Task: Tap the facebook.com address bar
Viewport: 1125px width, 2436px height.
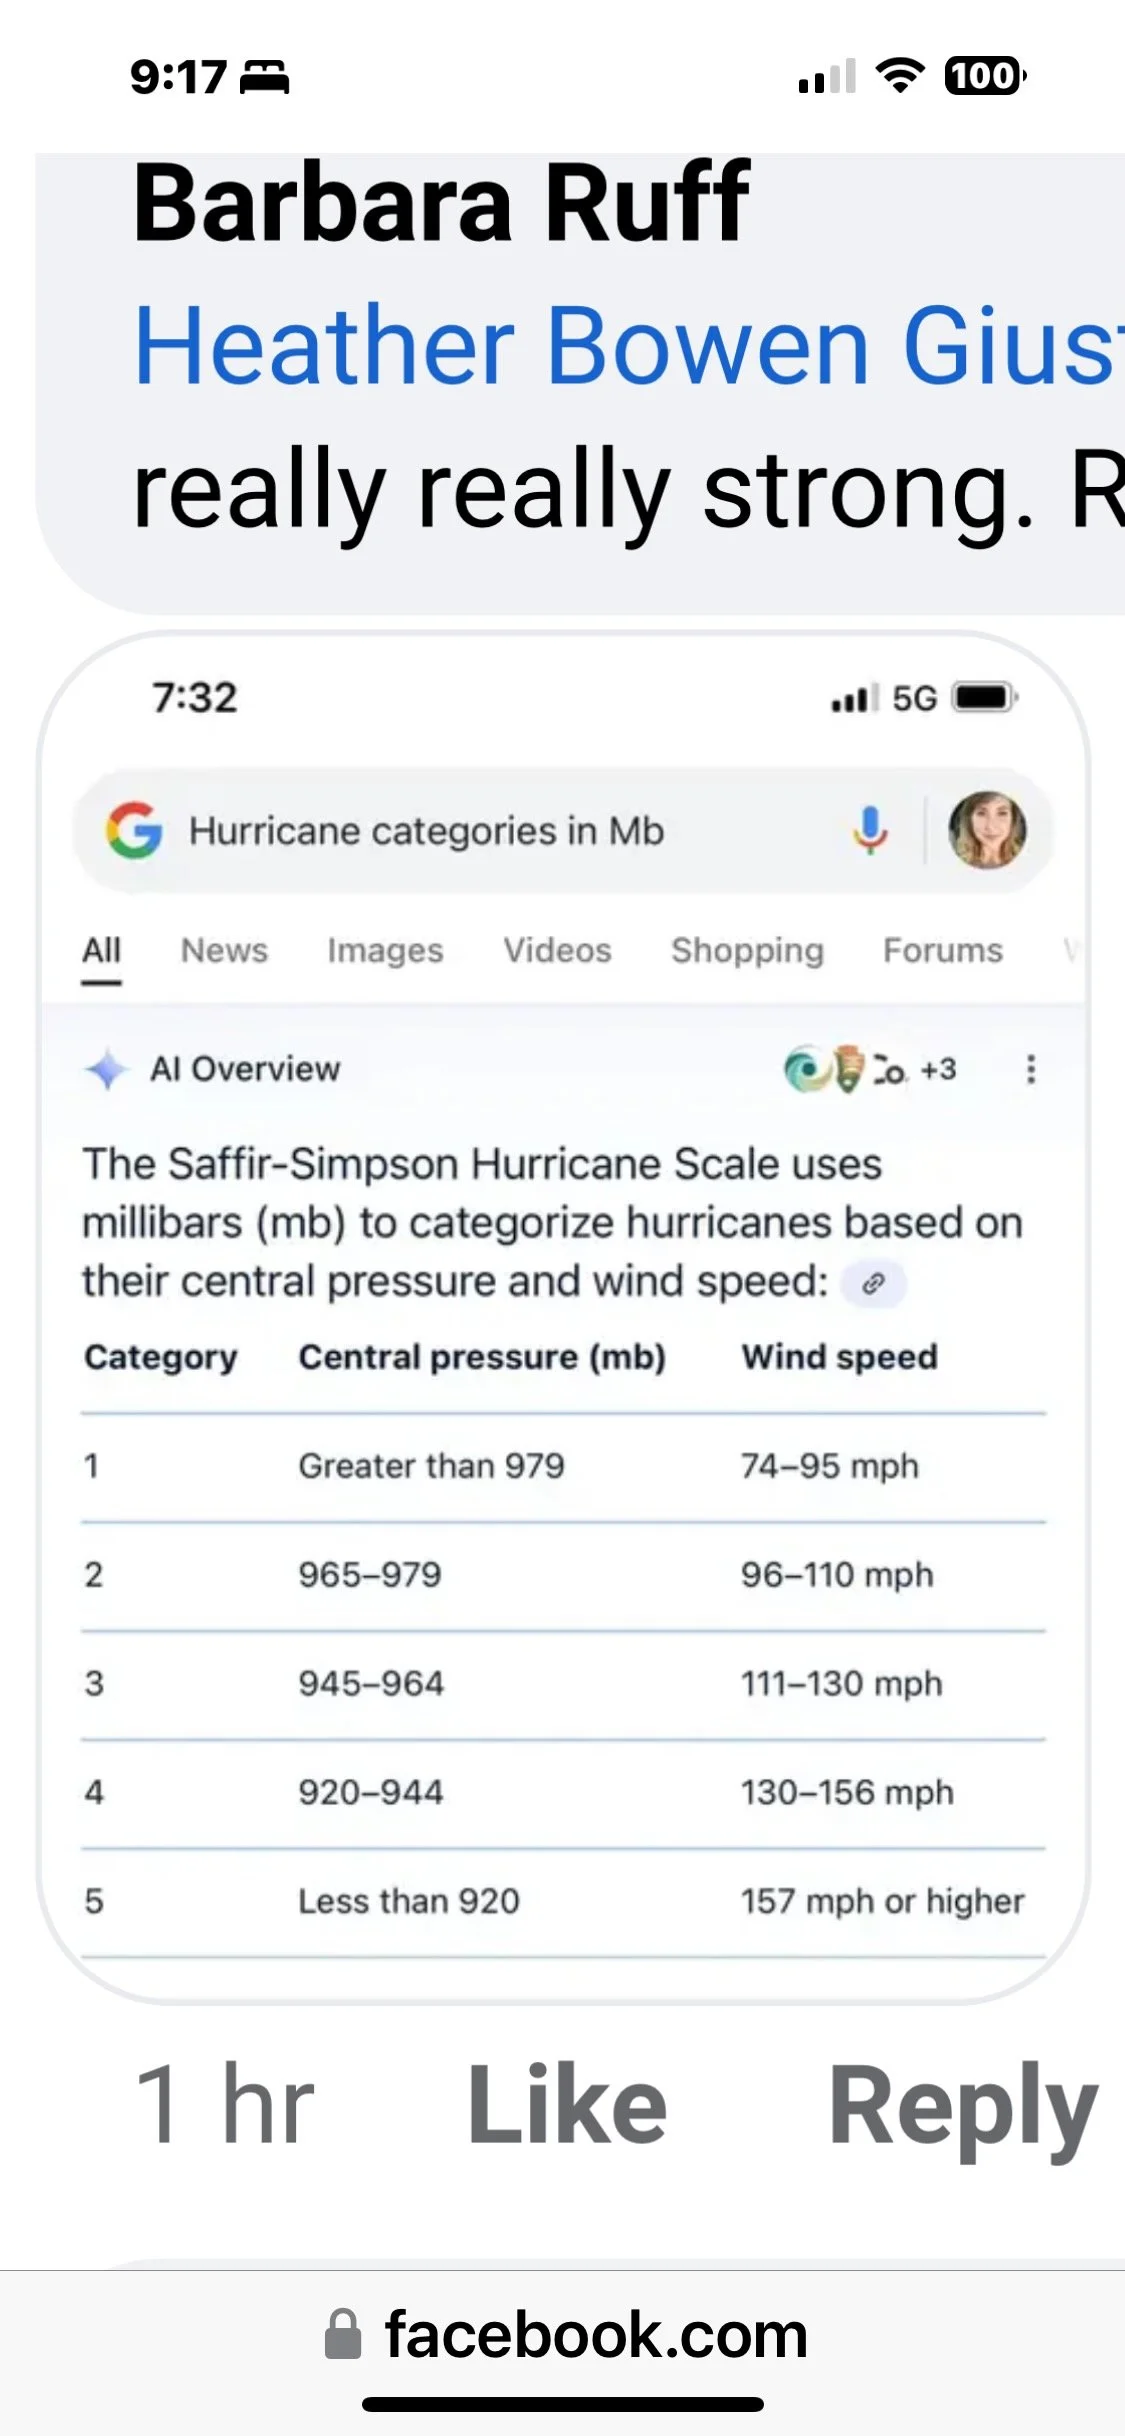Action: coord(565,2334)
